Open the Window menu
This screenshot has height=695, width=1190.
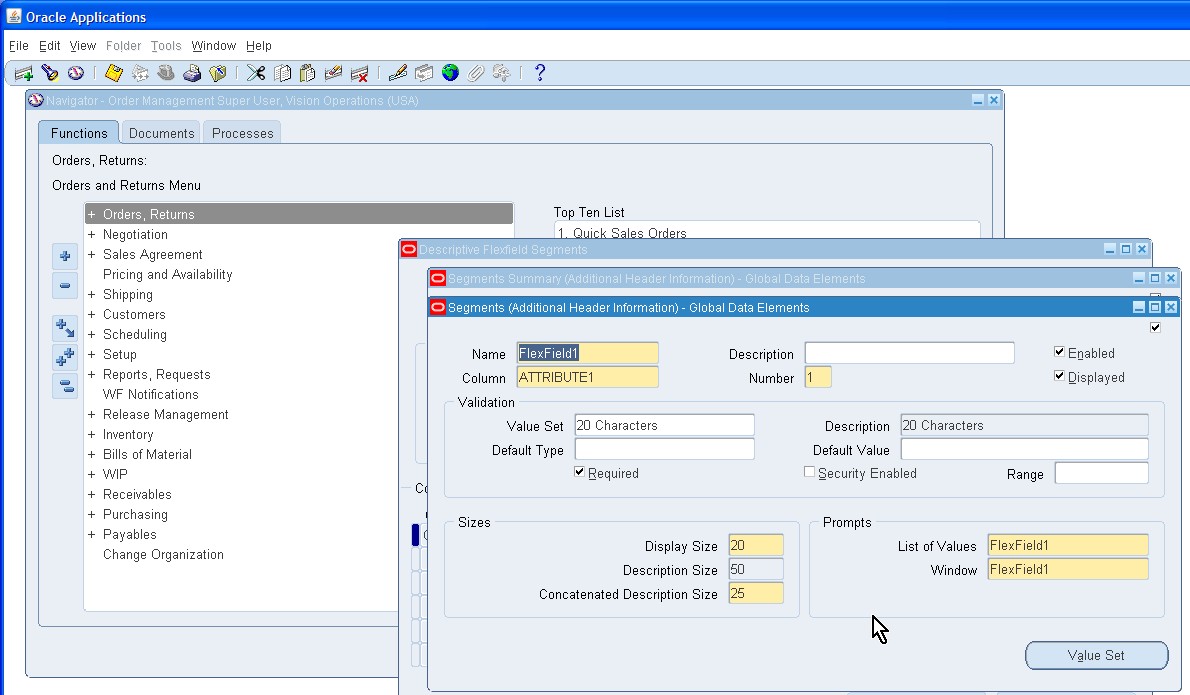[x=213, y=46]
